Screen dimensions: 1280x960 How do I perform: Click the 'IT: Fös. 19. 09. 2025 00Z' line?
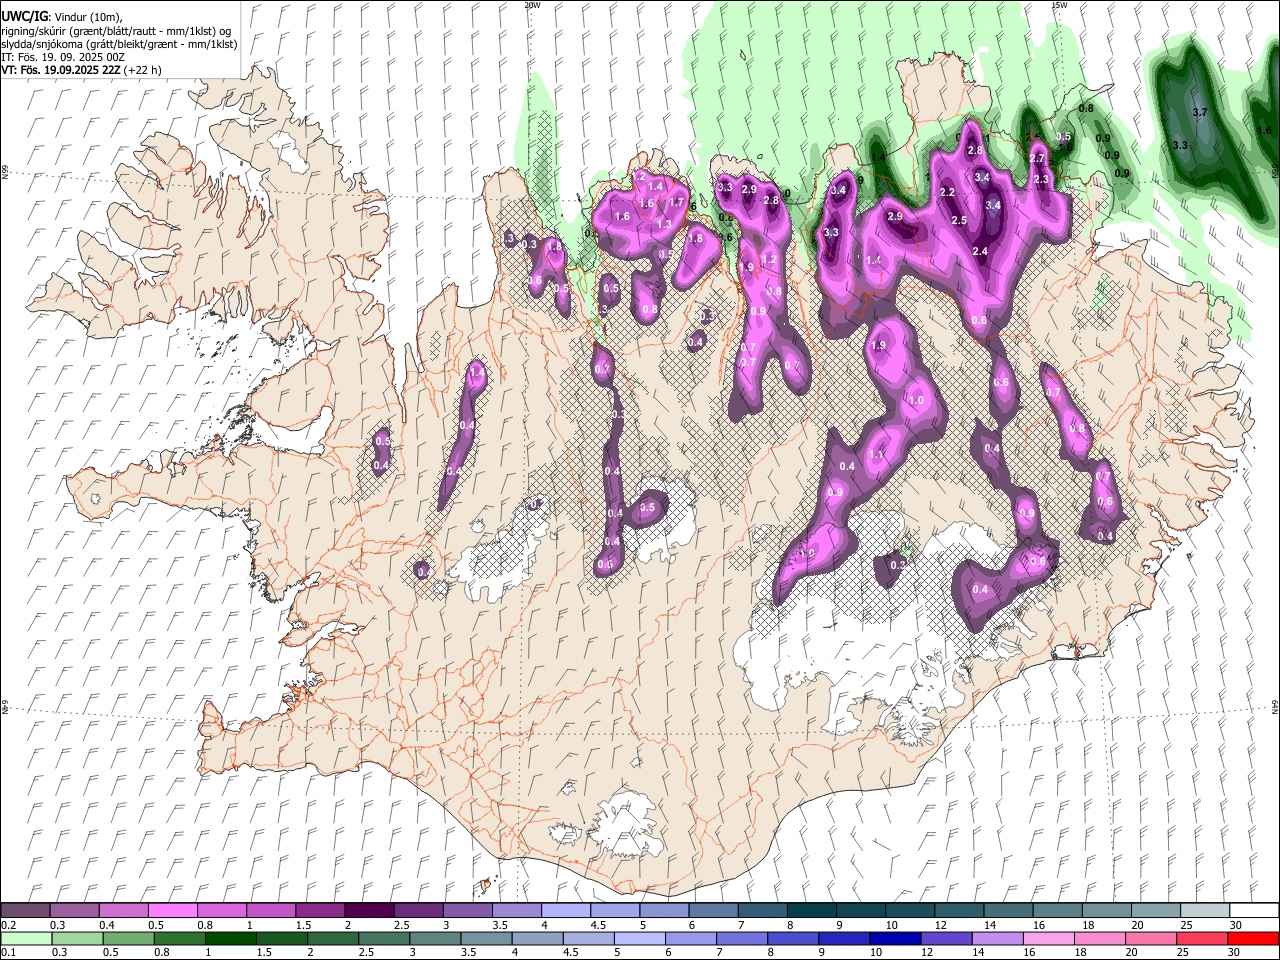click(63, 57)
